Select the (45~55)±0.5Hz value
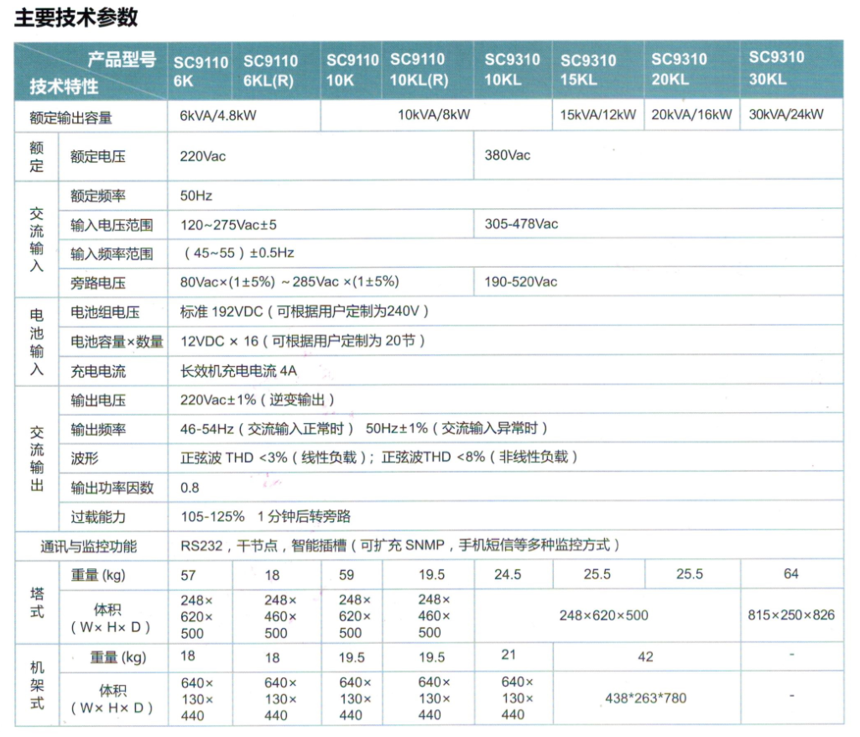The width and height of the screenshot is (860, 737). [237, 253]
